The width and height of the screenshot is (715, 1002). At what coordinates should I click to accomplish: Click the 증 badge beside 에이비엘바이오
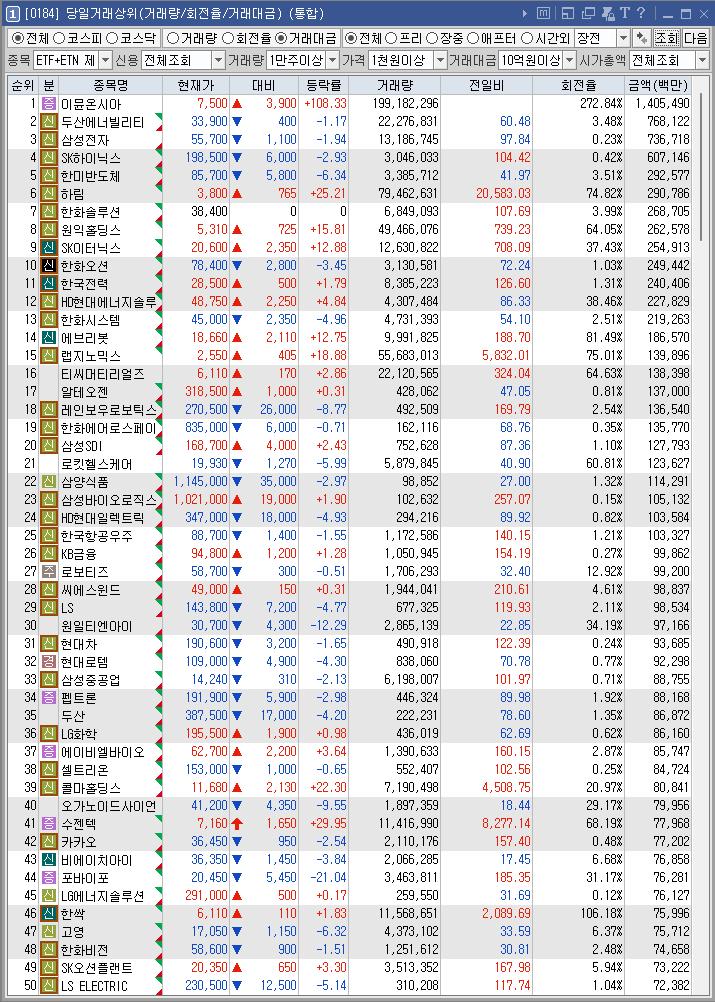(x=49, y=752)
